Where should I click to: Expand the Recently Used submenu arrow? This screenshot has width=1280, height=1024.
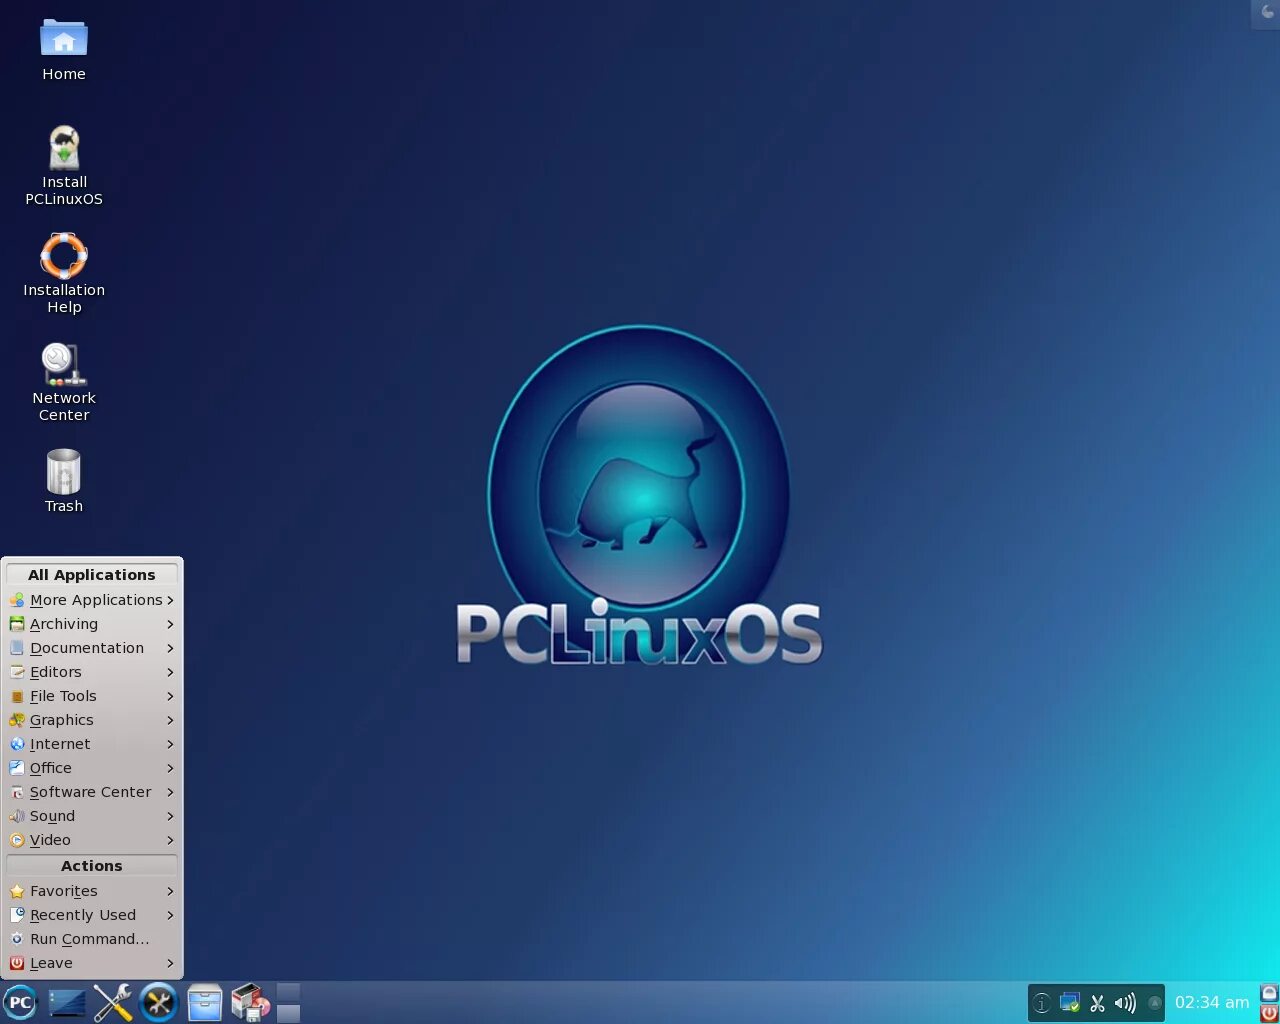170,915
